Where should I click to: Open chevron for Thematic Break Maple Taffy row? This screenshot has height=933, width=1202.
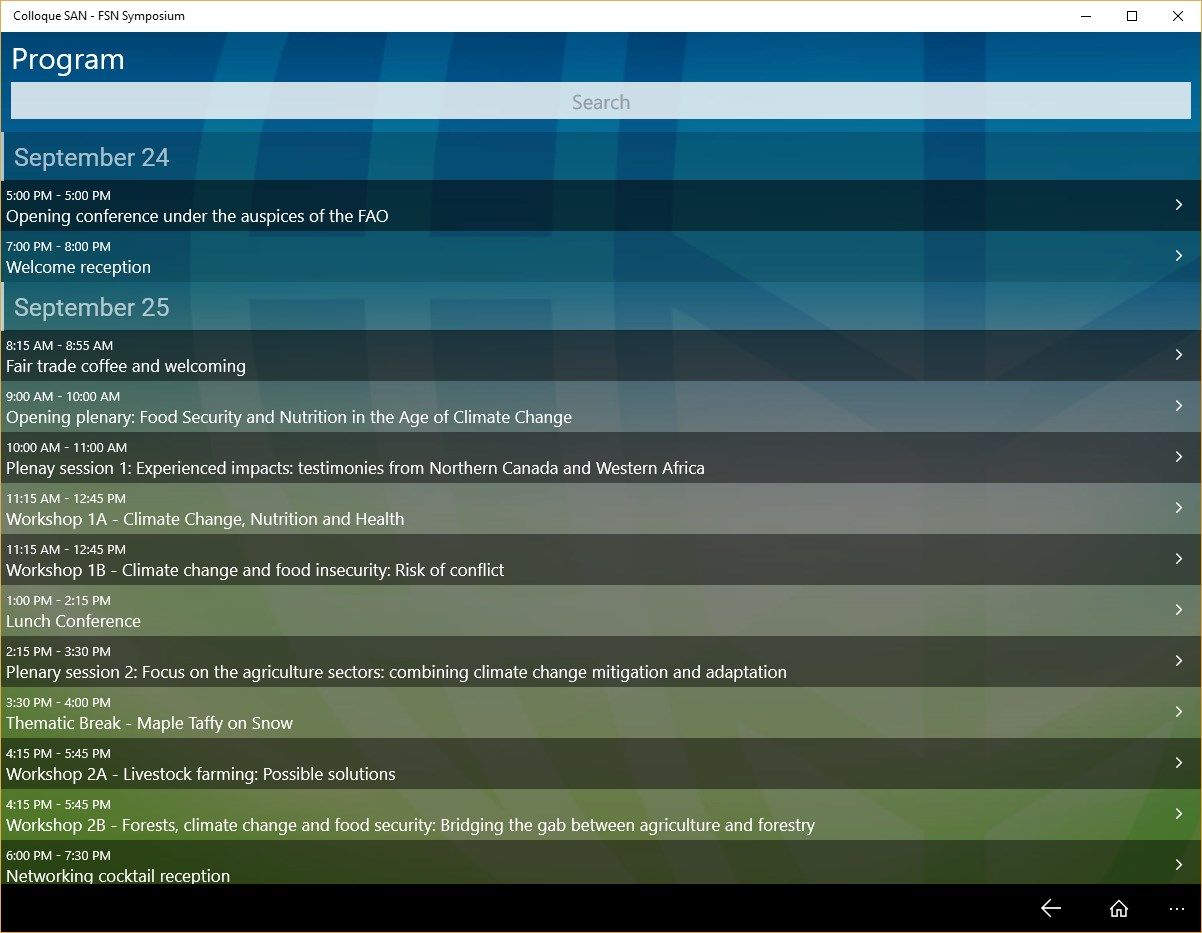[x=1179, y=712]
